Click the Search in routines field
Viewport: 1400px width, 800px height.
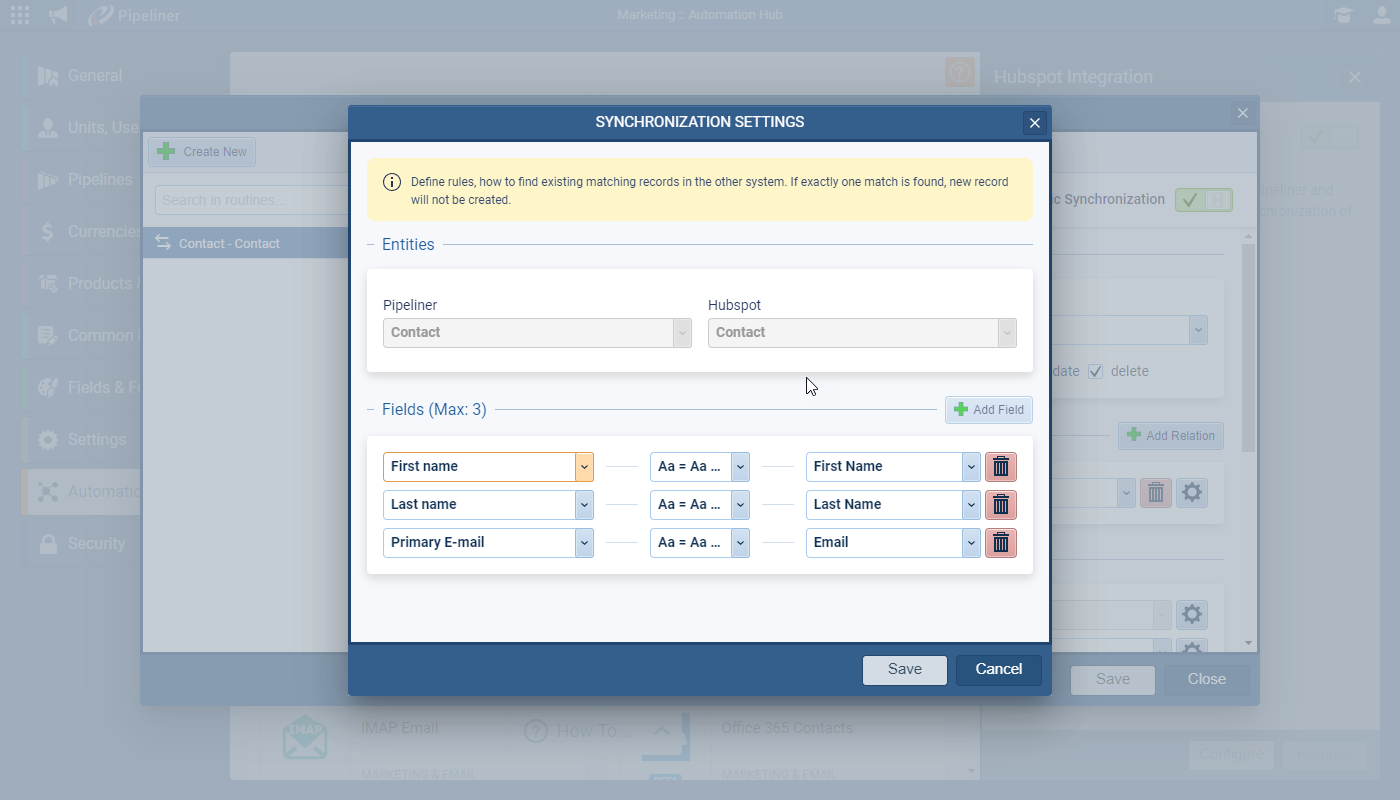click(x=250, y=200)
